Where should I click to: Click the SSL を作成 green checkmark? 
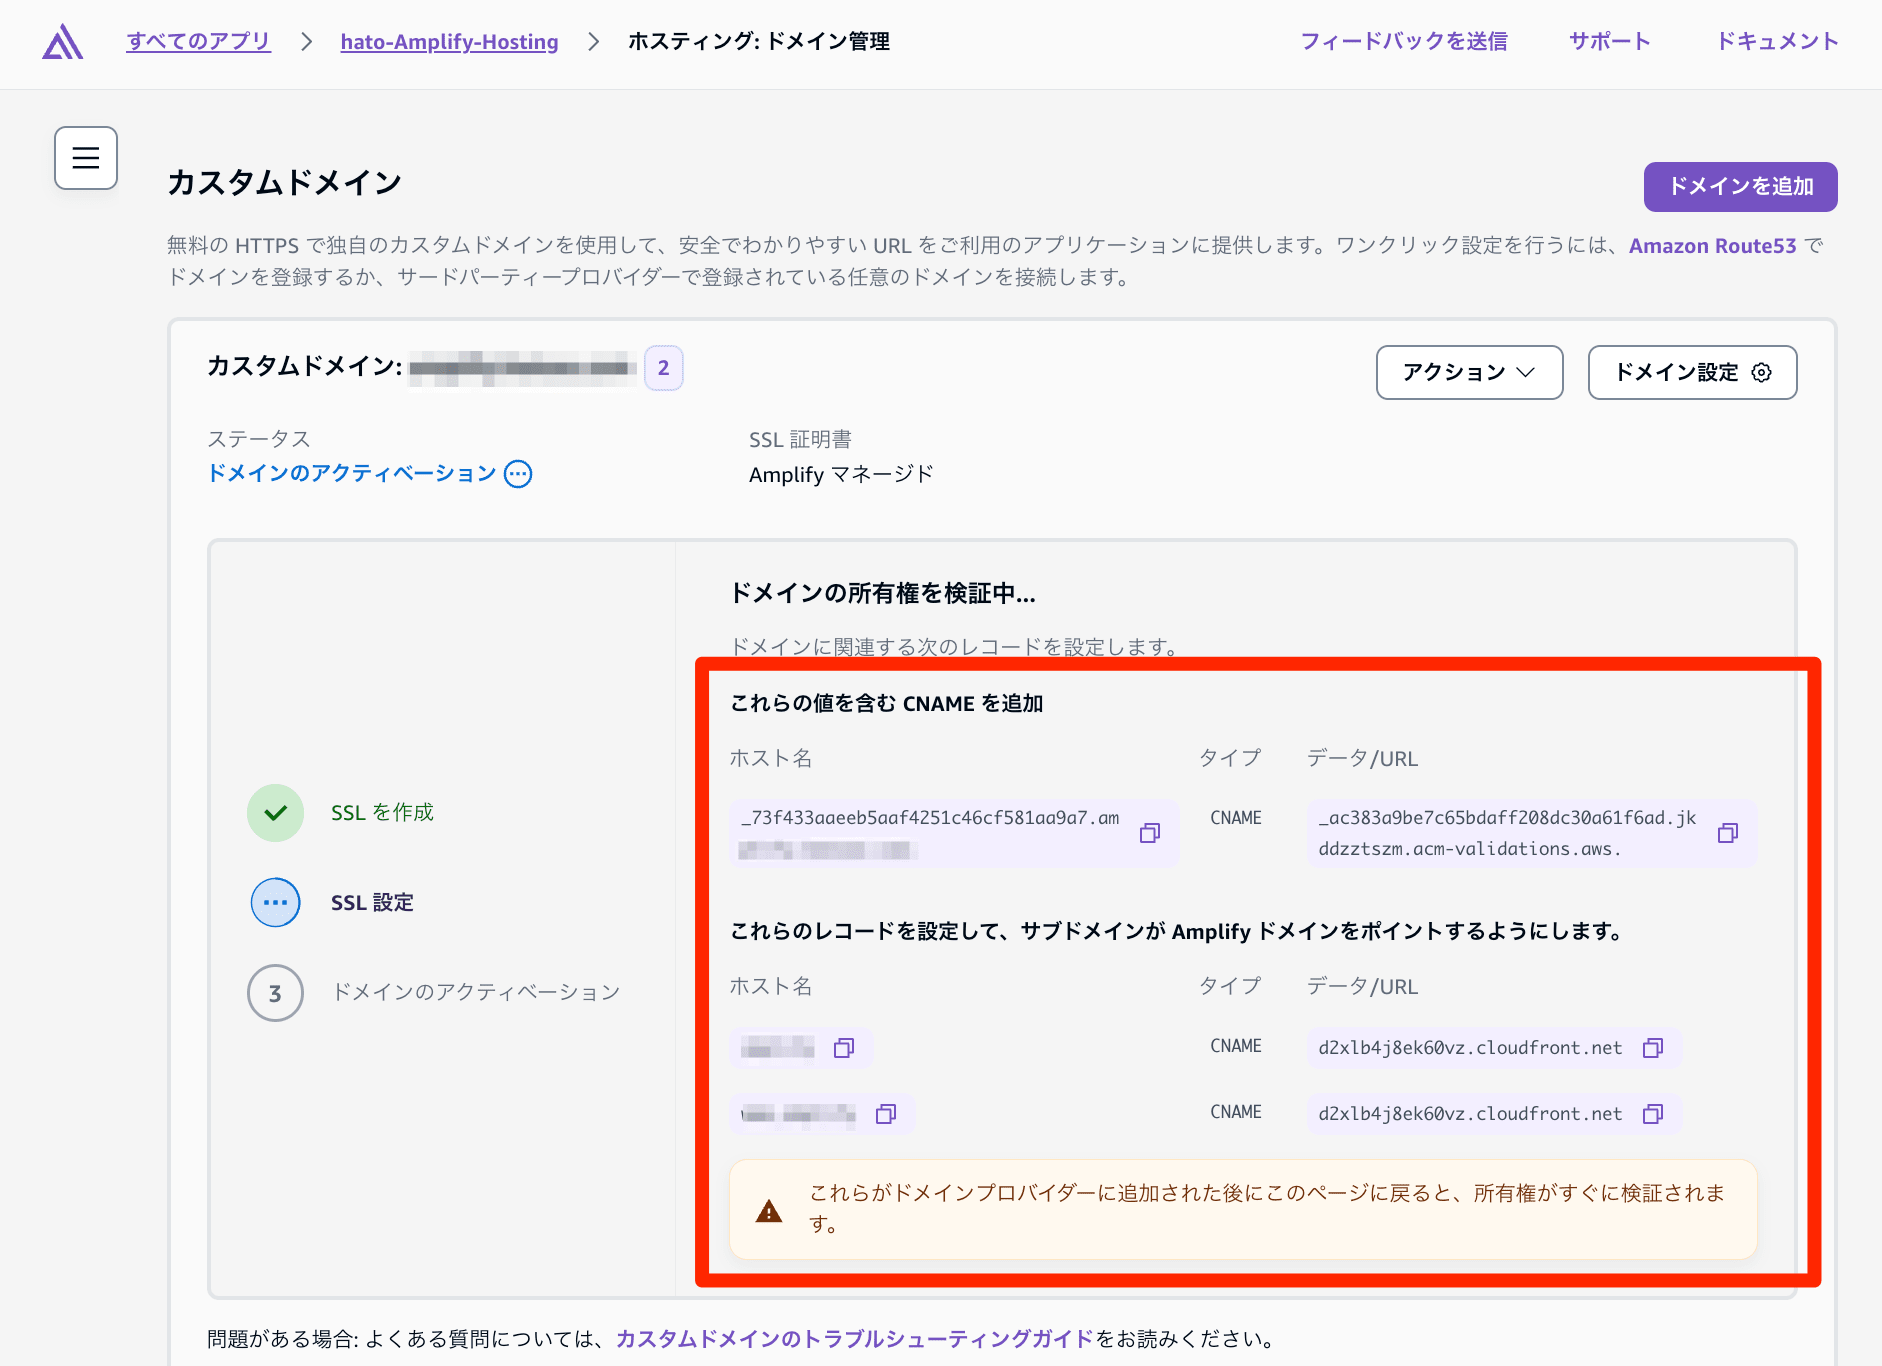(275, 813)
